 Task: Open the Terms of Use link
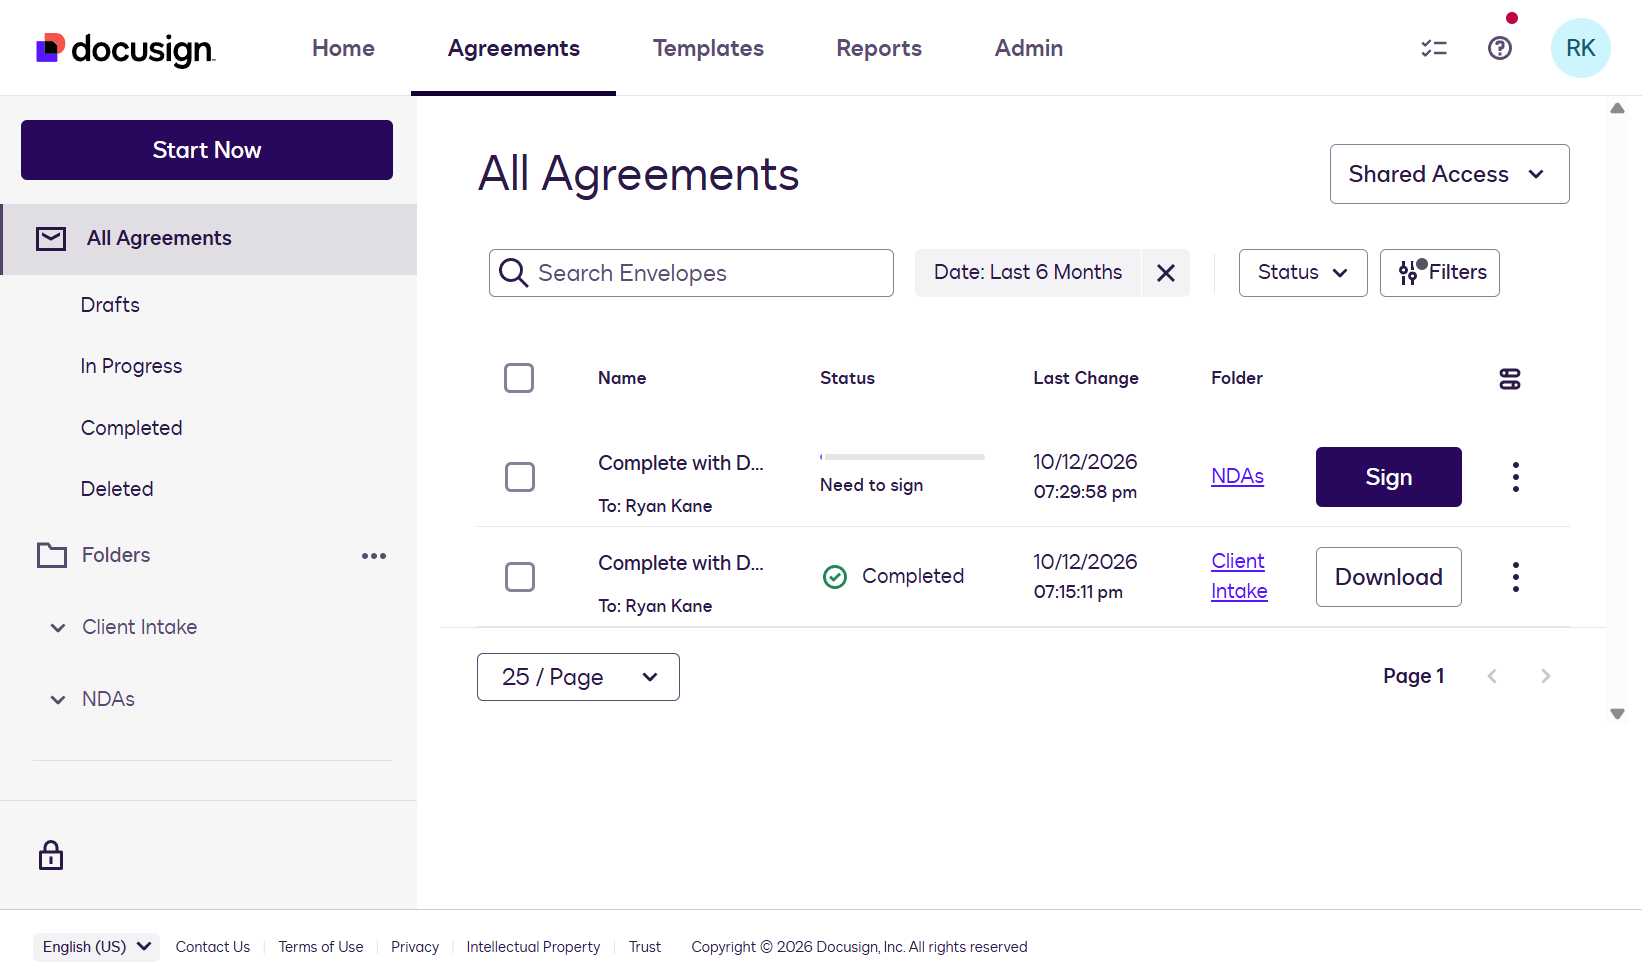click(x=321, y=947)
